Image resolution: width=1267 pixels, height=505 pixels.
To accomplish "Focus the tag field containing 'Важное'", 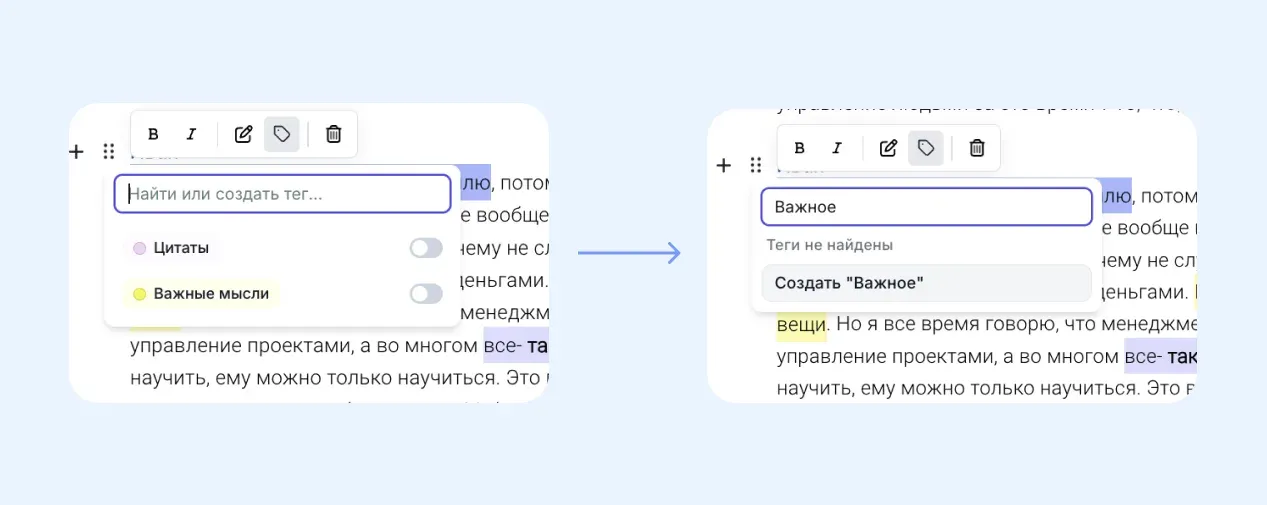I will pyautogui.click(x=926, y=207).
